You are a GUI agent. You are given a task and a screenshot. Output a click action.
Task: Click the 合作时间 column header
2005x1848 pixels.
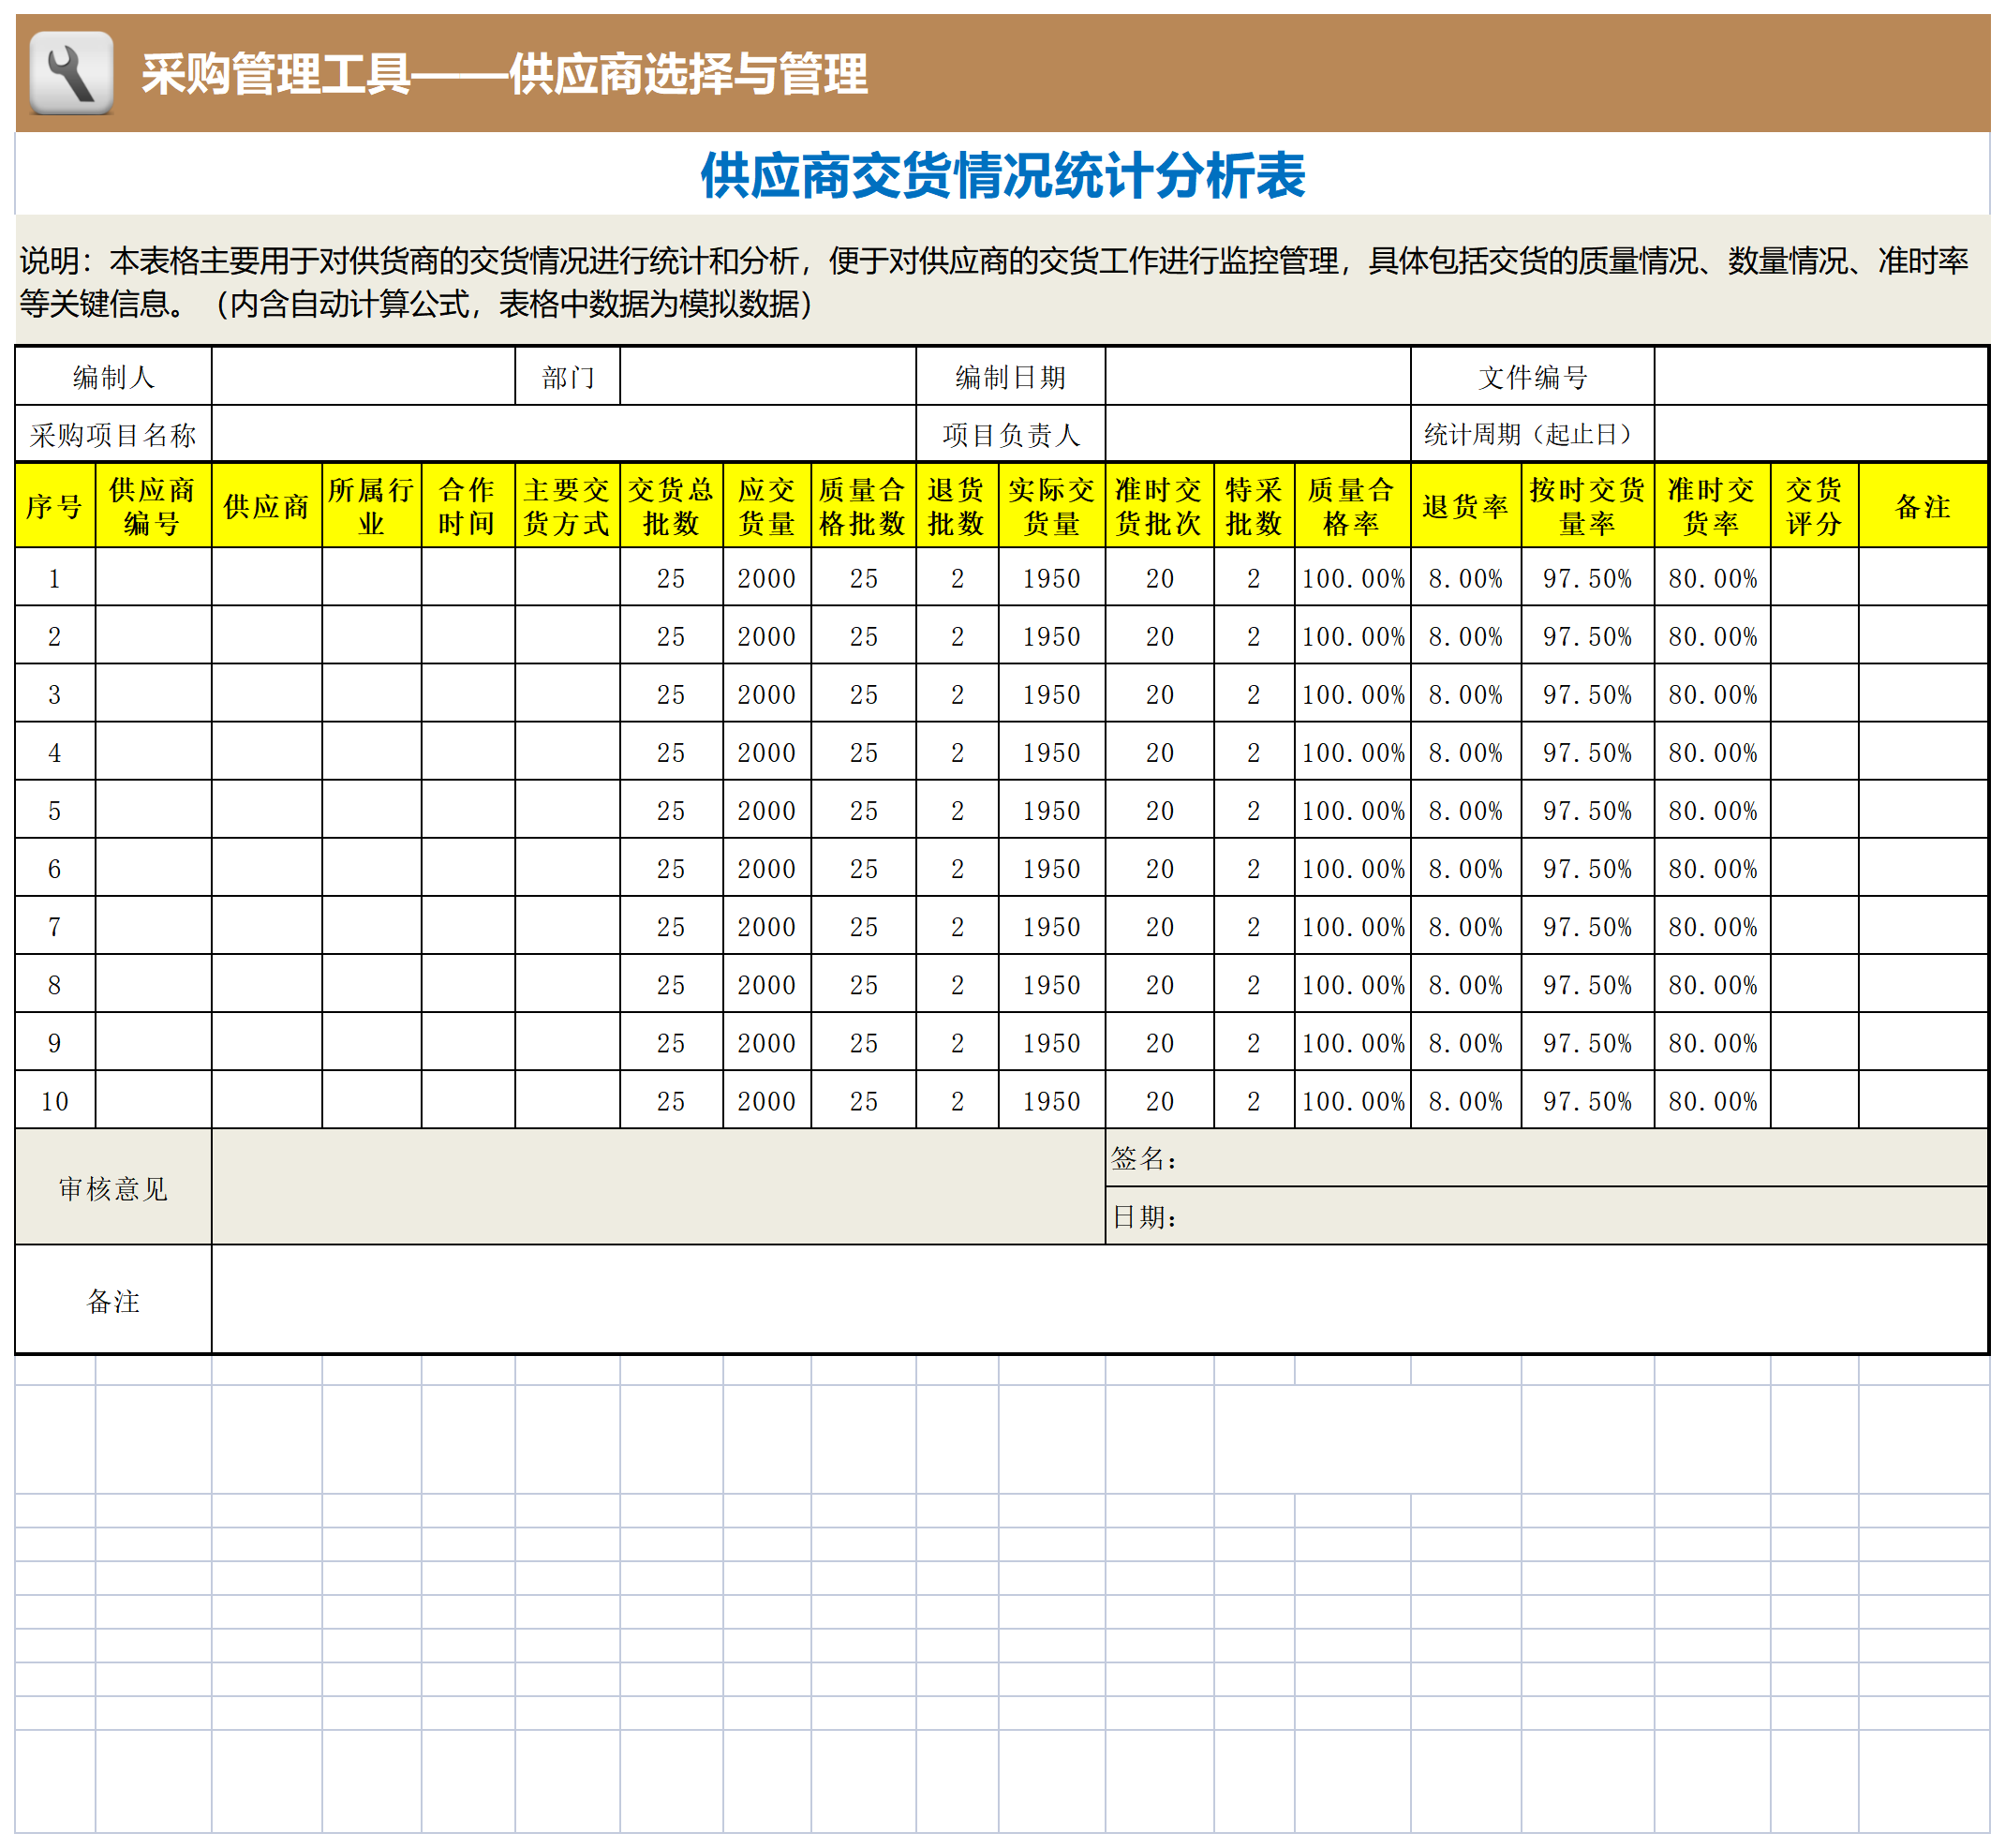click(467, 506)
